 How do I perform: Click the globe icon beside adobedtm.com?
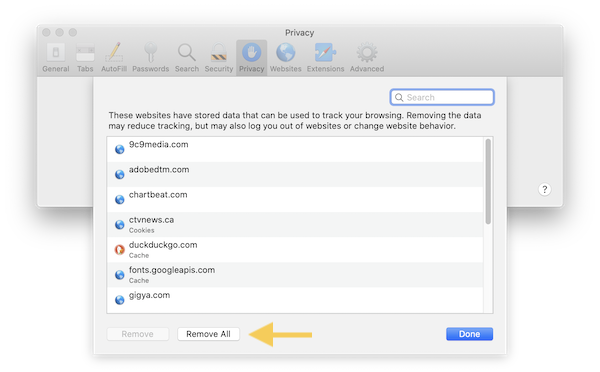tap(119, 175)
